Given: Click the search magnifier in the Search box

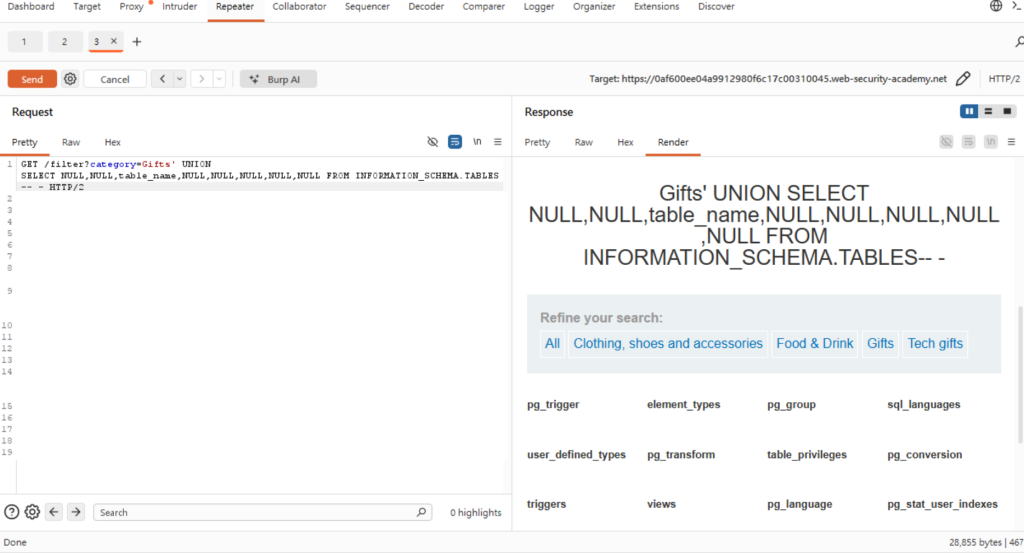Looking at the screenshot, I should click(421, 513).
